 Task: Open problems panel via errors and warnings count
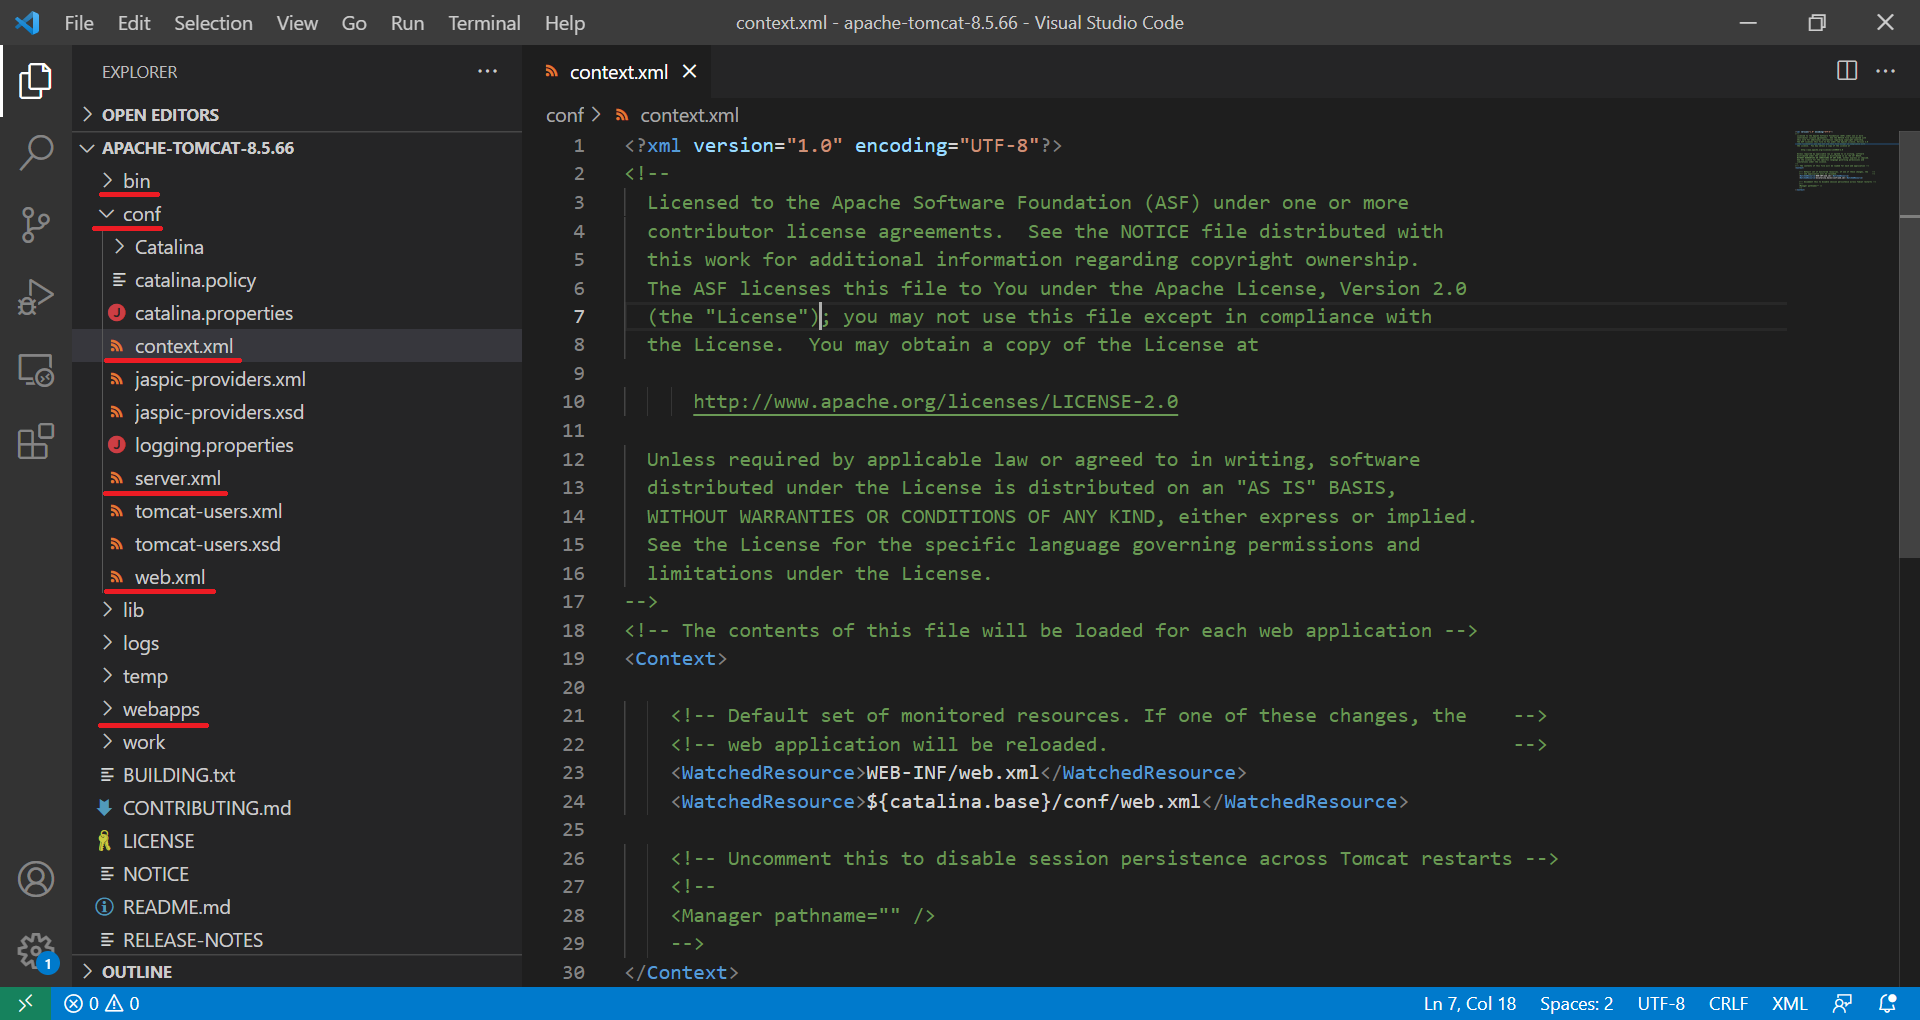101,1003
